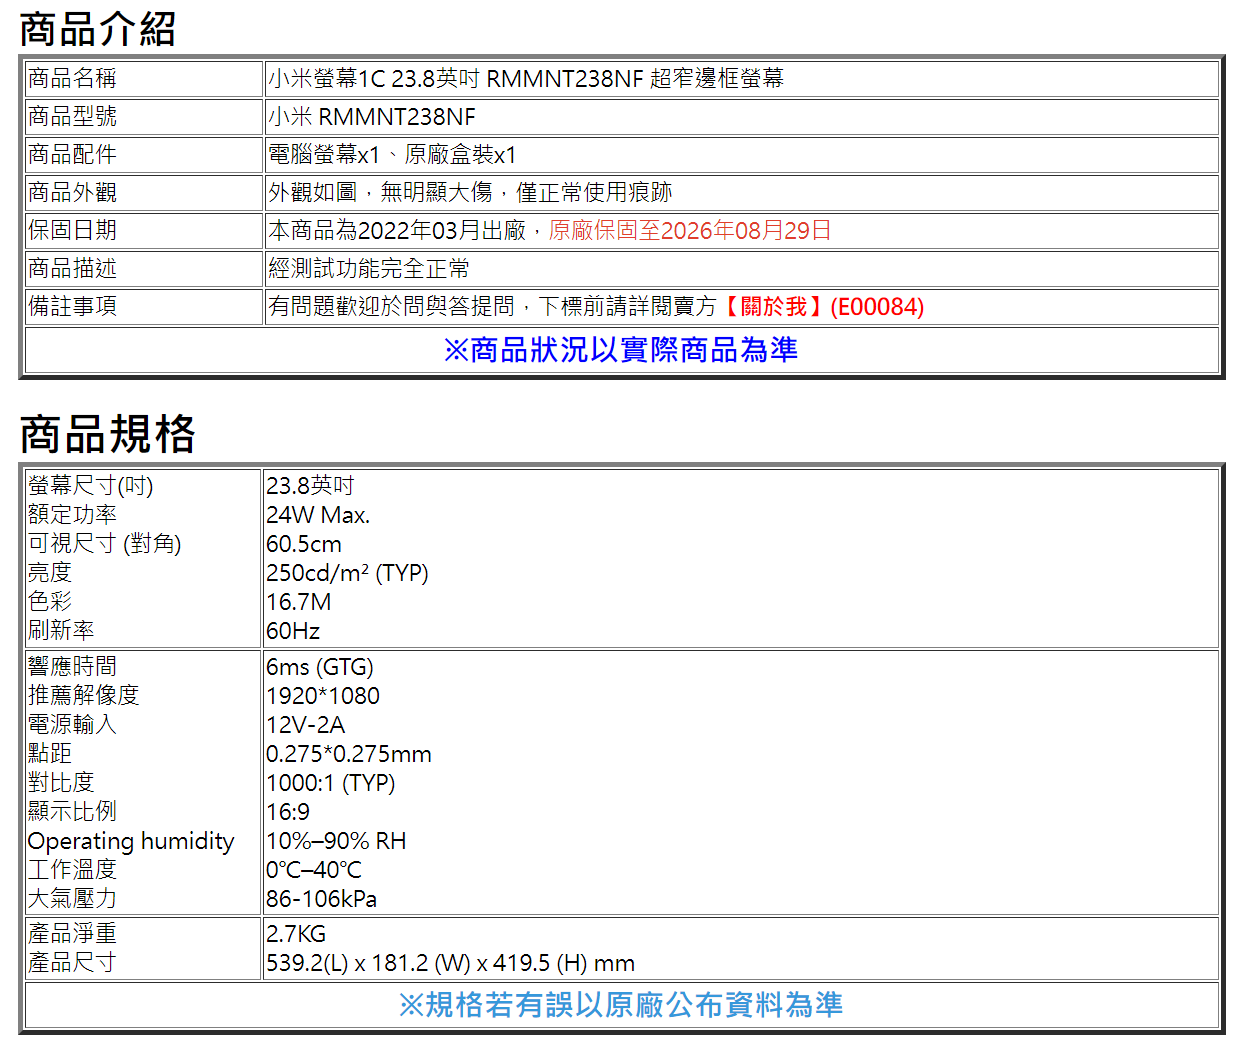Select the model number 小米 RMMNT238NF cell
This screenshot has height=1054, width=1246.
pos(336,117)
